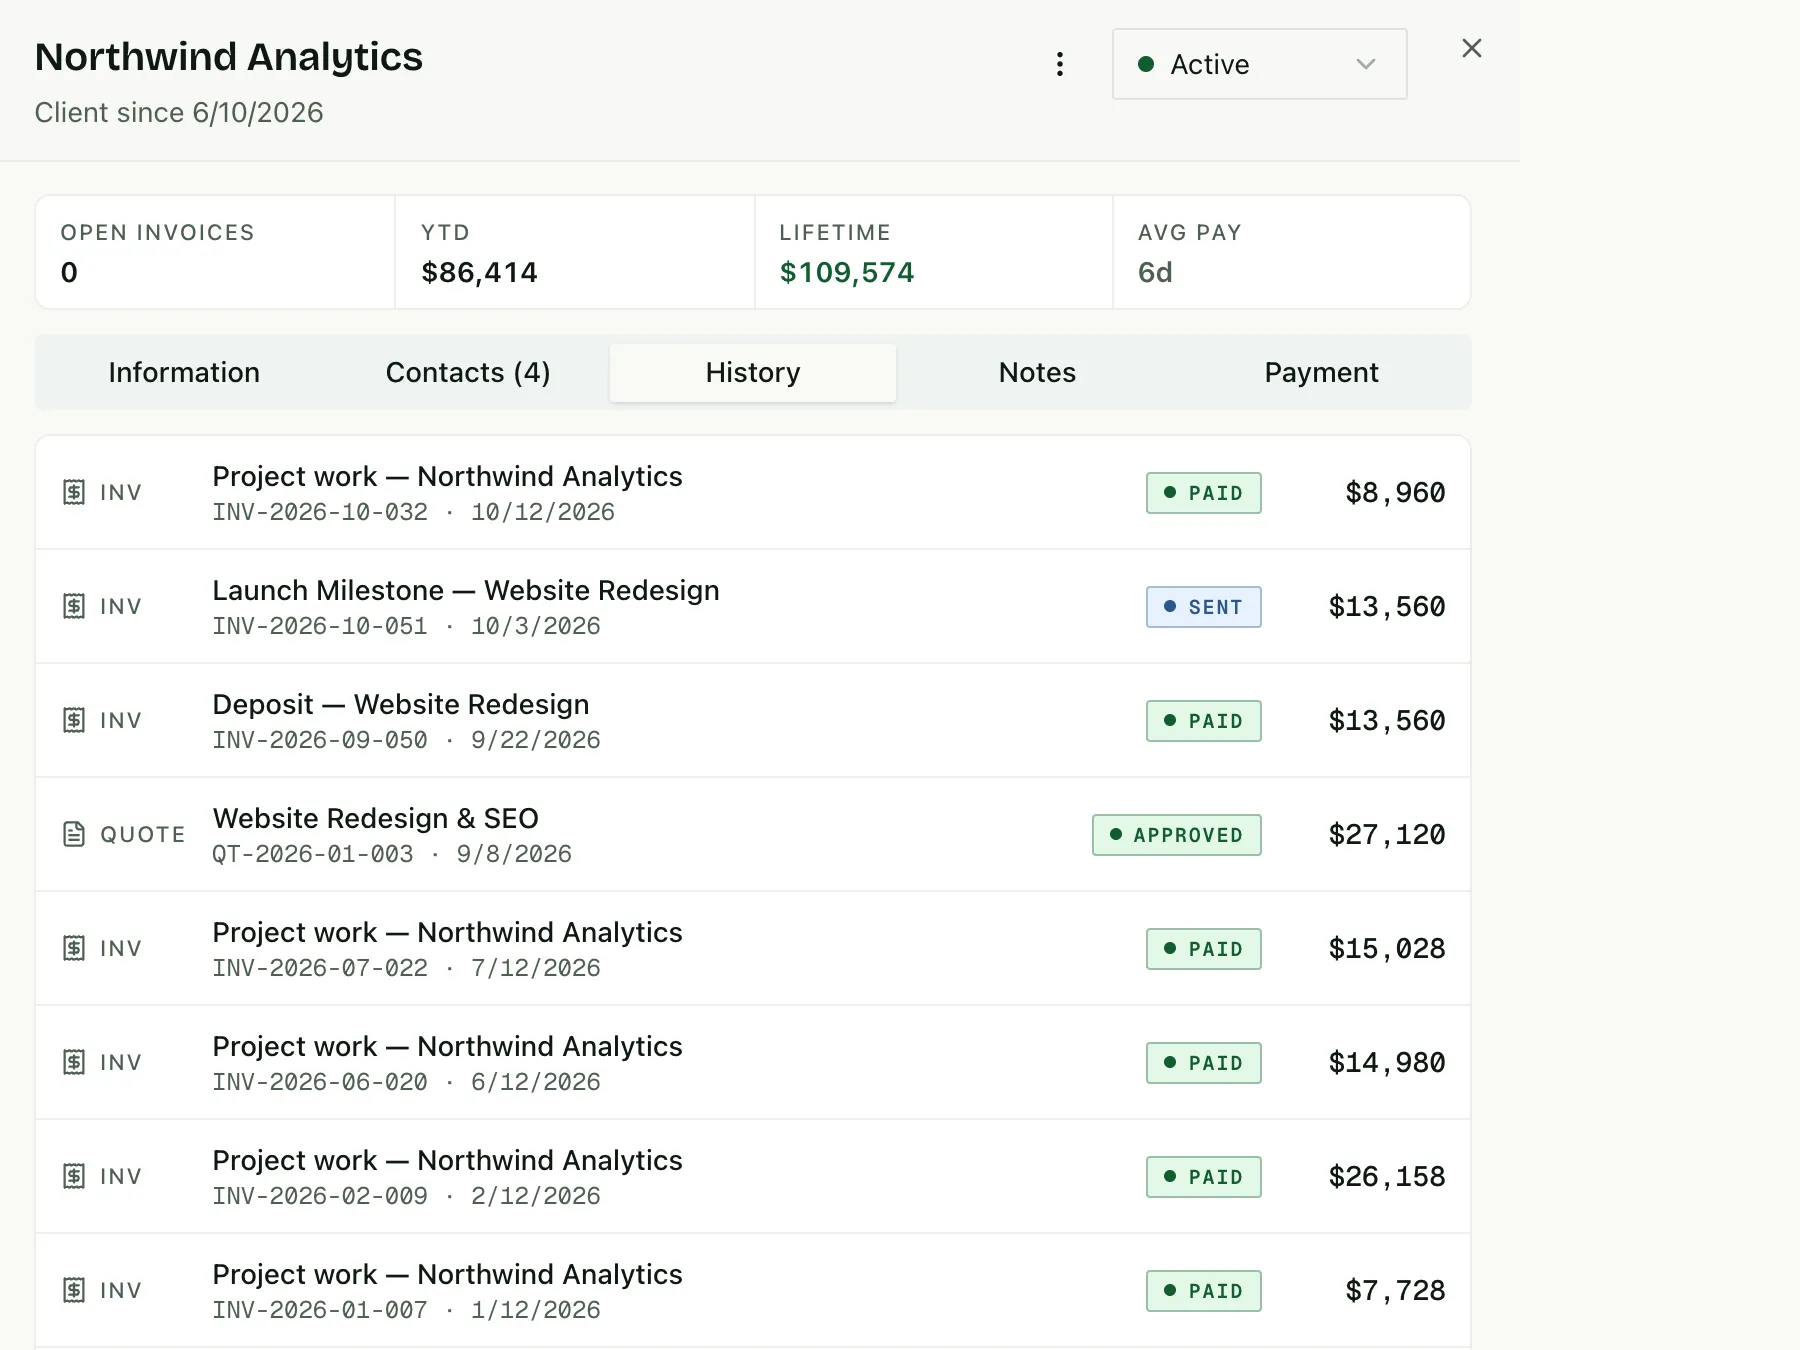This screenshot has height=1350, width=1800.
Task: Open the Contacts (4) tab
Action: click(468, 372)
